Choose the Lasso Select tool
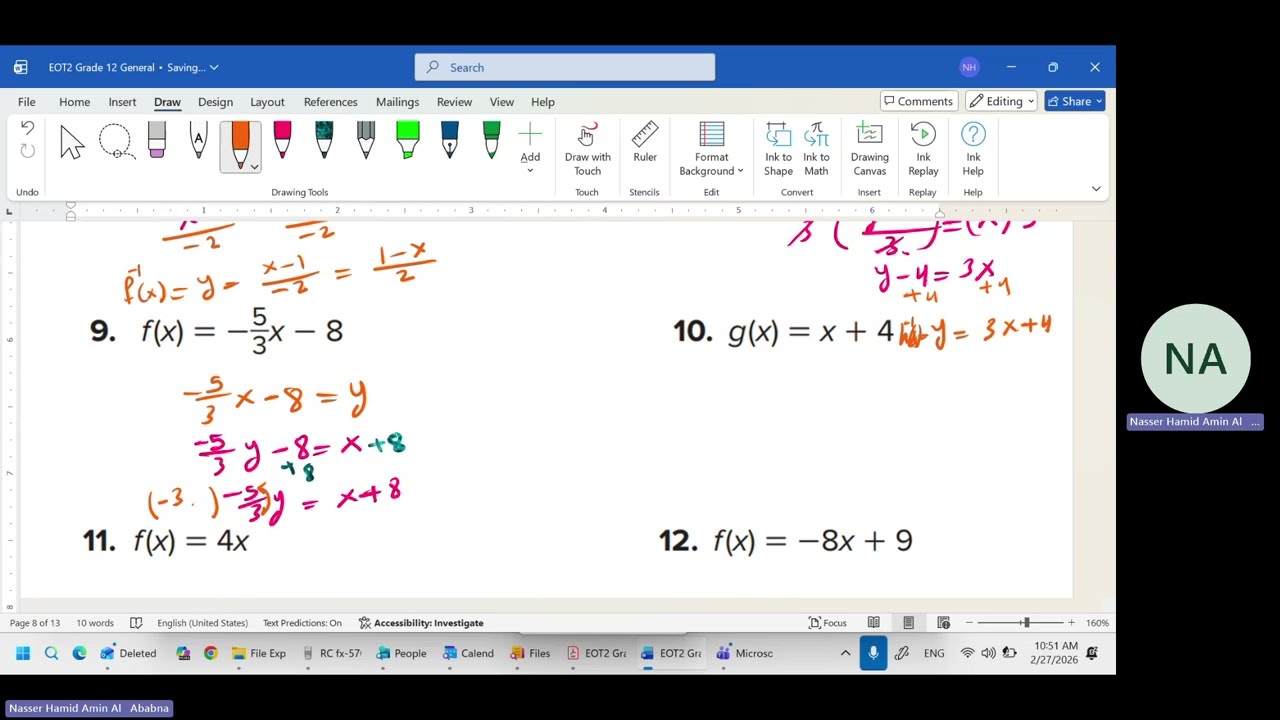1280x720 pixels. pyautogui.click(x=115, y=142)
